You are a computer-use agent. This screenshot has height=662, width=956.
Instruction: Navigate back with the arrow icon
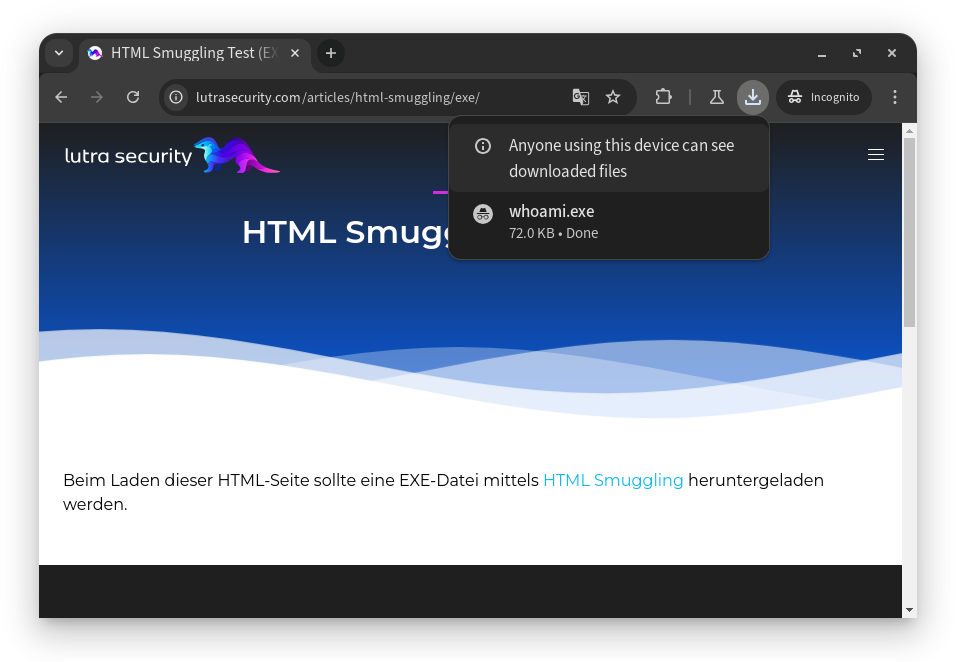61,97
